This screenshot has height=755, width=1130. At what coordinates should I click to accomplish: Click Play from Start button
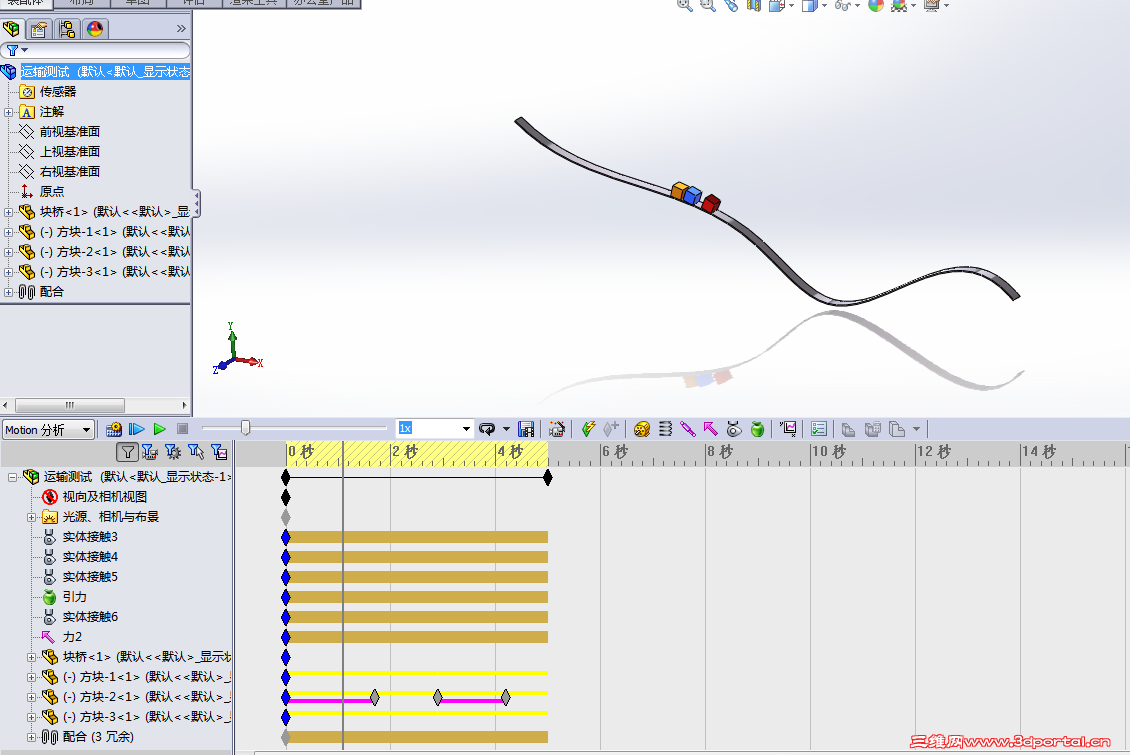coord(136,429)
